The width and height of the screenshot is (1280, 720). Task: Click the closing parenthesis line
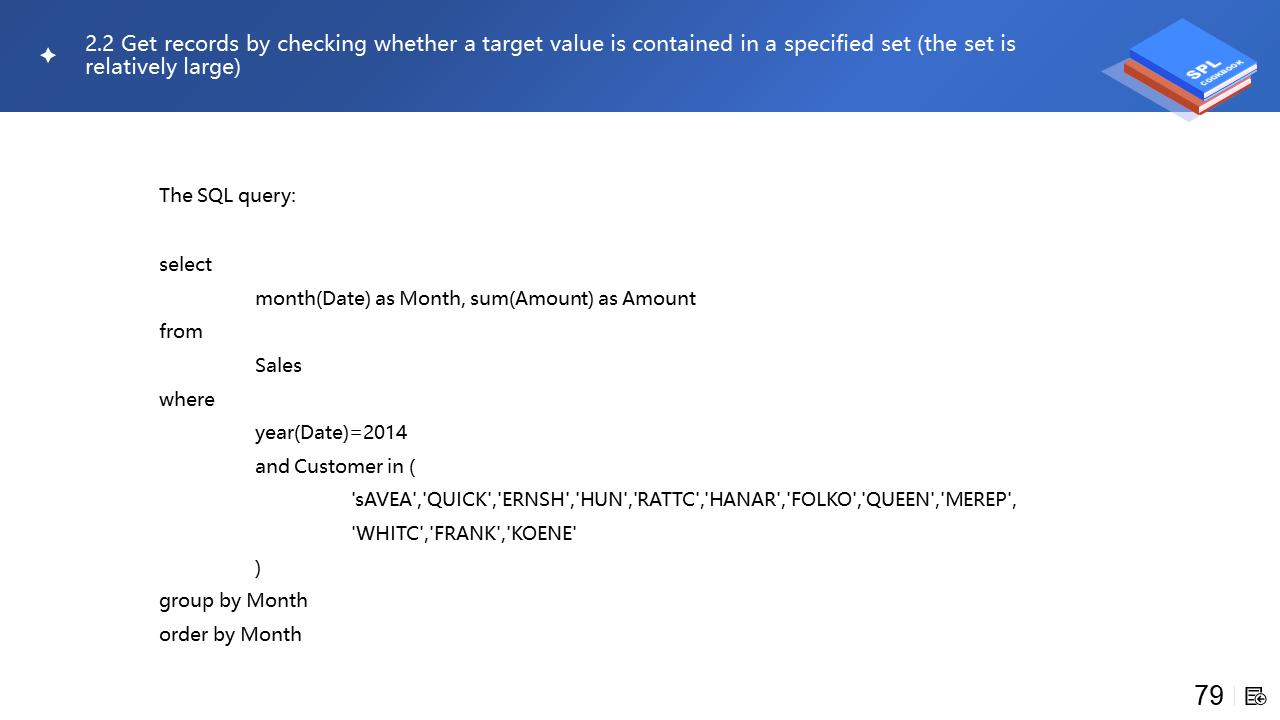click(258, 568)
